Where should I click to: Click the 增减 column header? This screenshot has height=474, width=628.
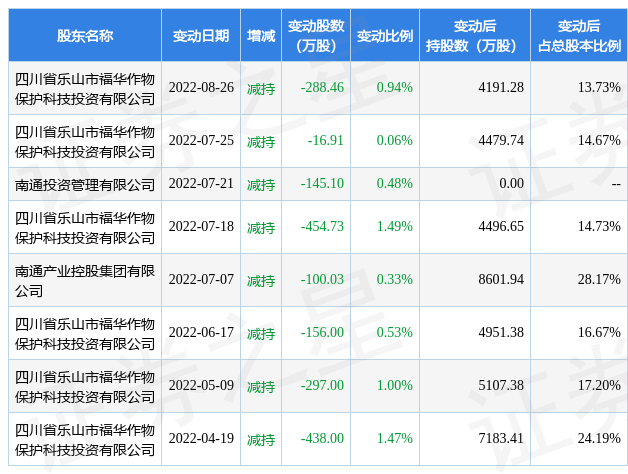(261, 36)
